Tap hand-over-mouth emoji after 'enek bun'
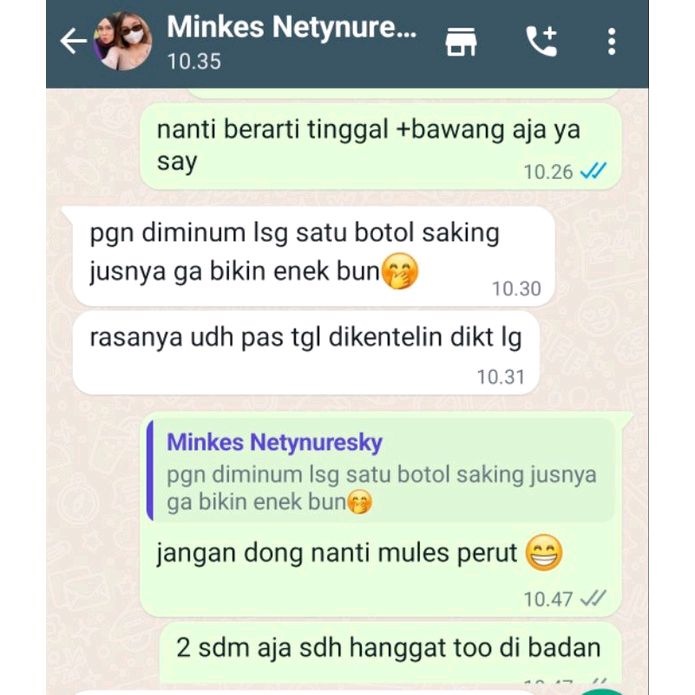This screenshot has width=695, height=695. tap(399, 271)
